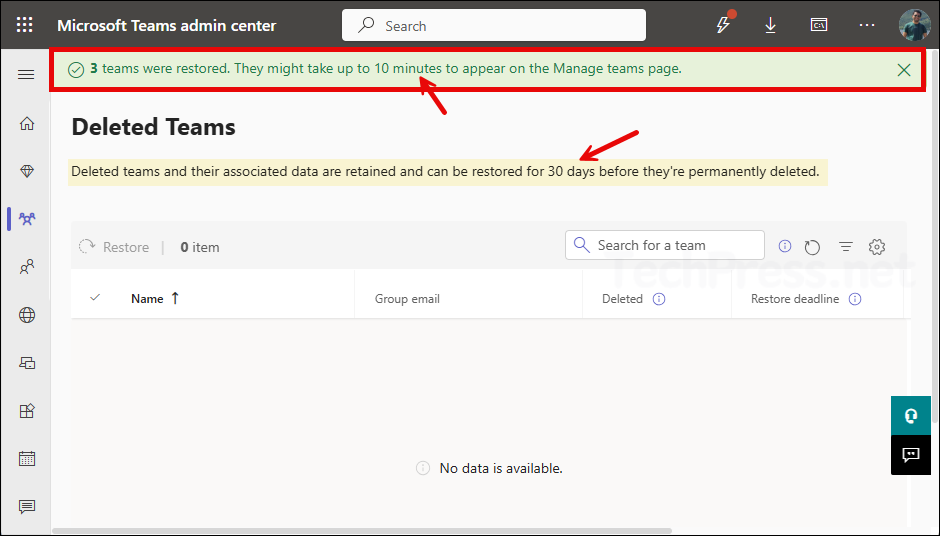
Task: Open the Teams apps icon in sidebar
Action: pyautogui.click(x=27, y=411)
